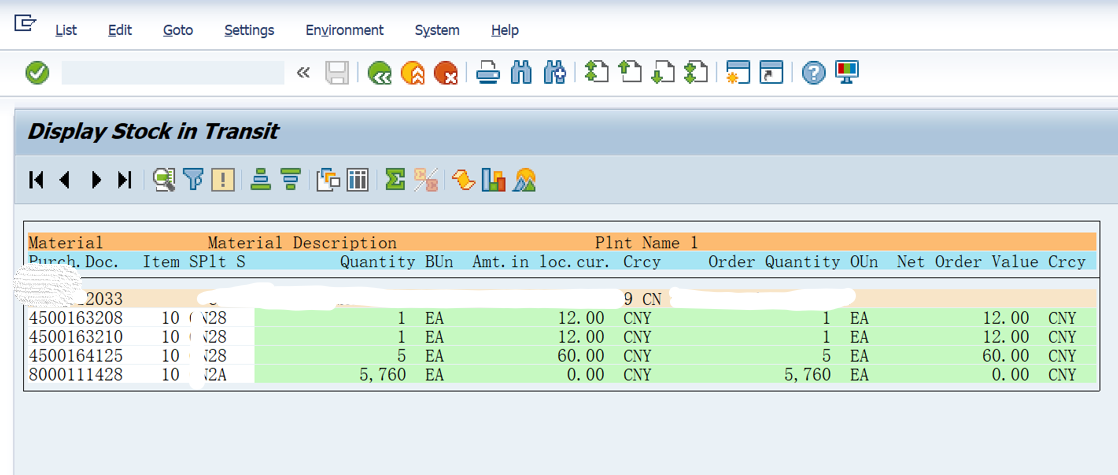Click the Amt.in loc.cur. column header

541,262
